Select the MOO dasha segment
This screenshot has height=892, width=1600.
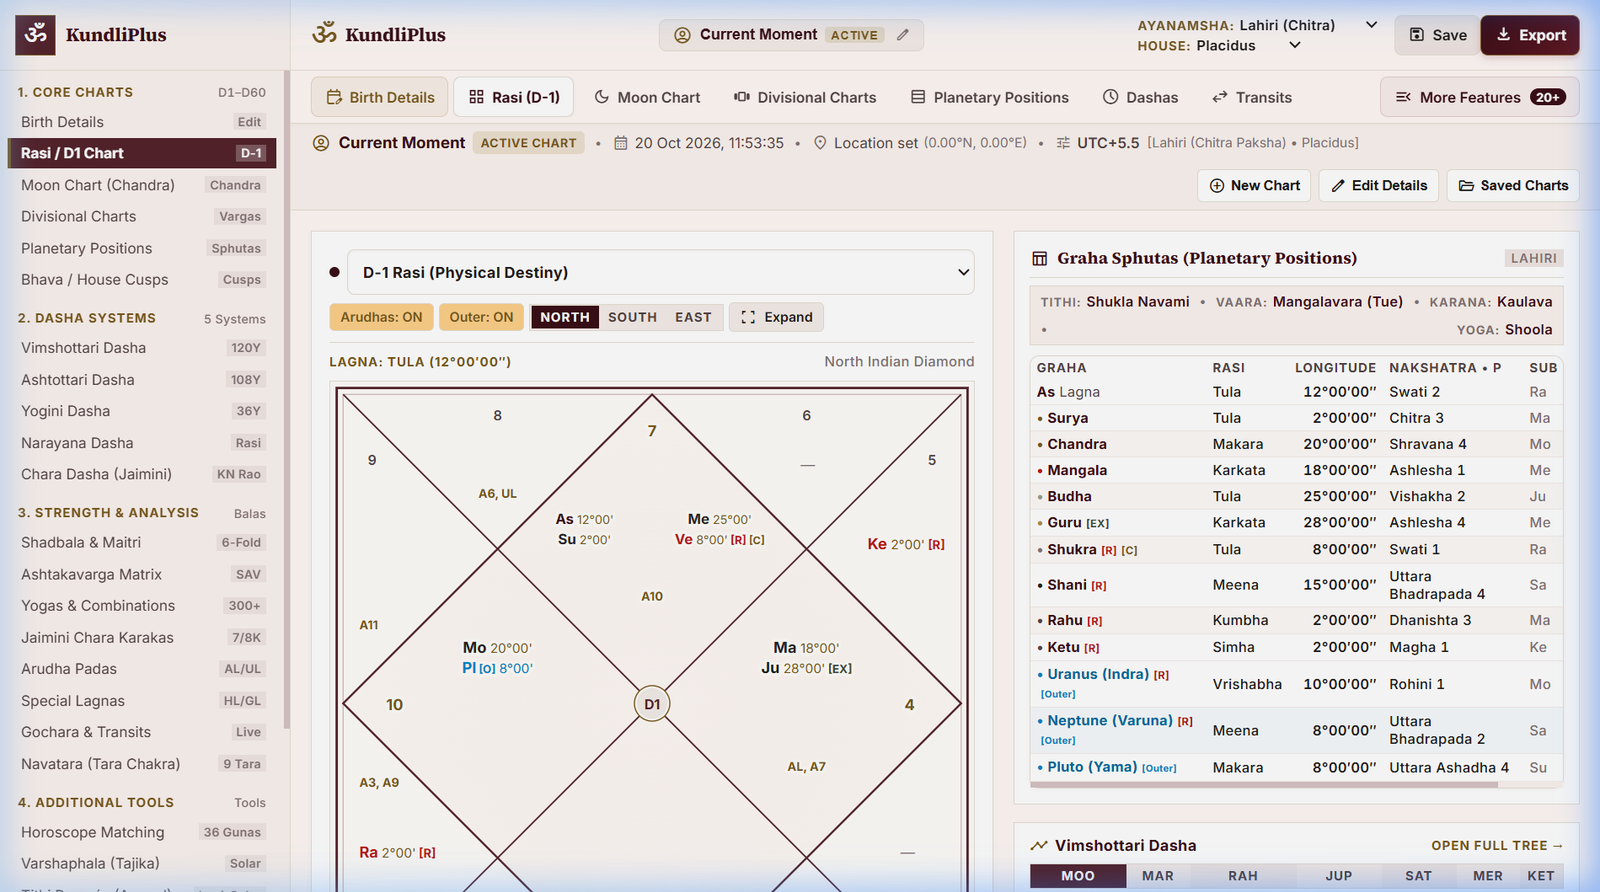(x=1078, y=876)
